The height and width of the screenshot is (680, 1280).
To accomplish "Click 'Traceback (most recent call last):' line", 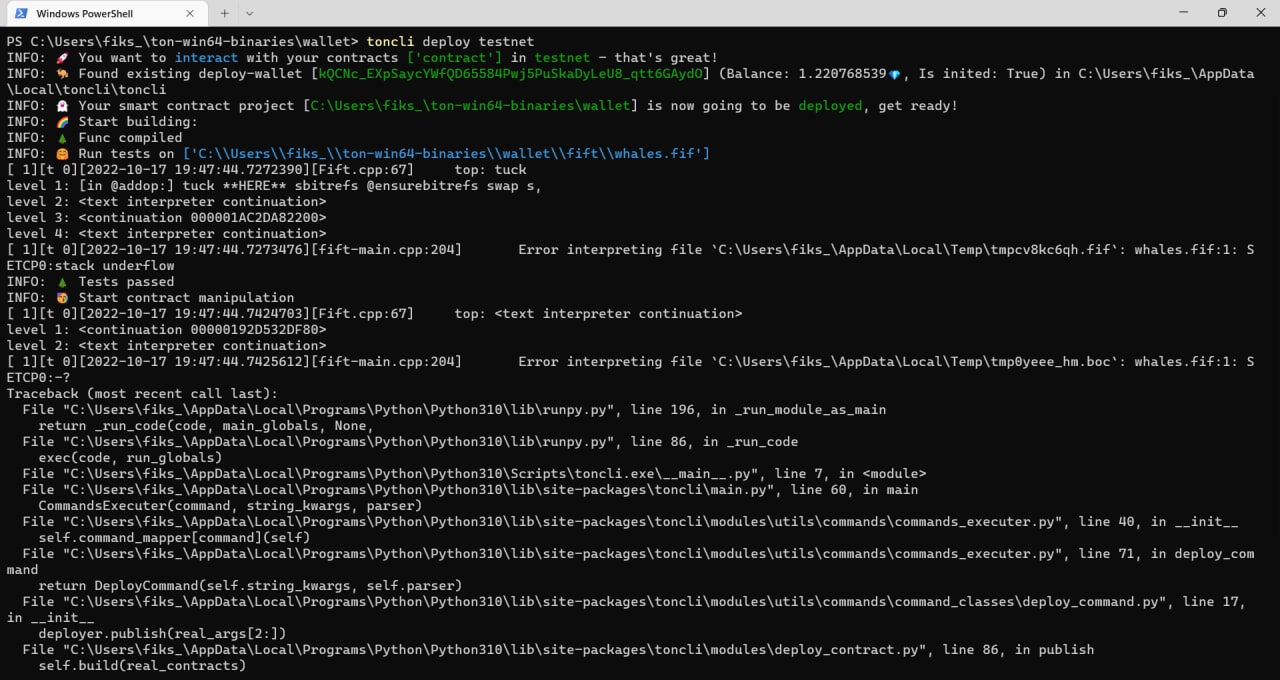I will [x=142, y=394].
